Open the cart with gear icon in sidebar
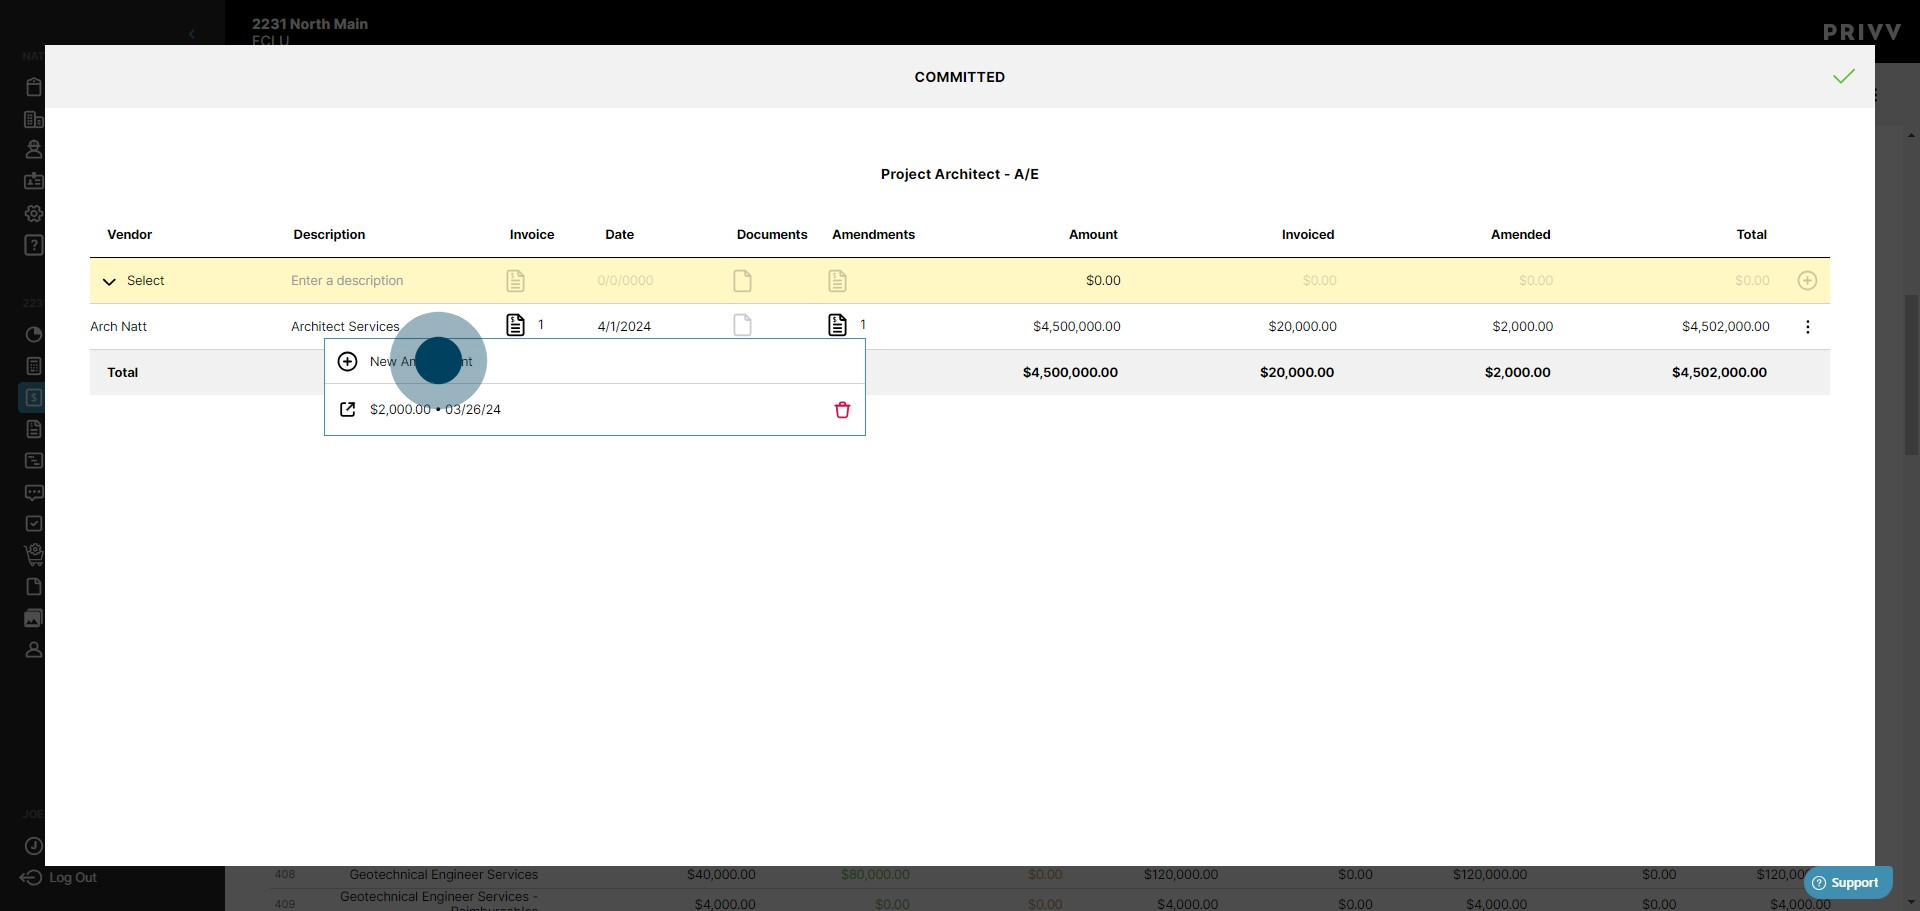This screenshot has width=1920, height=911. [x=33, y=554]
